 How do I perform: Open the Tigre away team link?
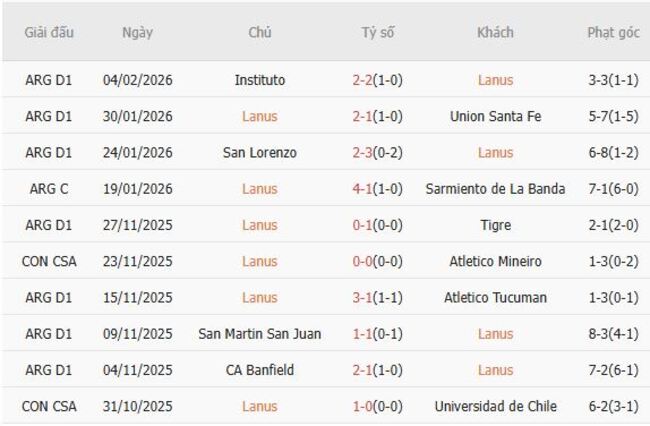coord(496,225)
